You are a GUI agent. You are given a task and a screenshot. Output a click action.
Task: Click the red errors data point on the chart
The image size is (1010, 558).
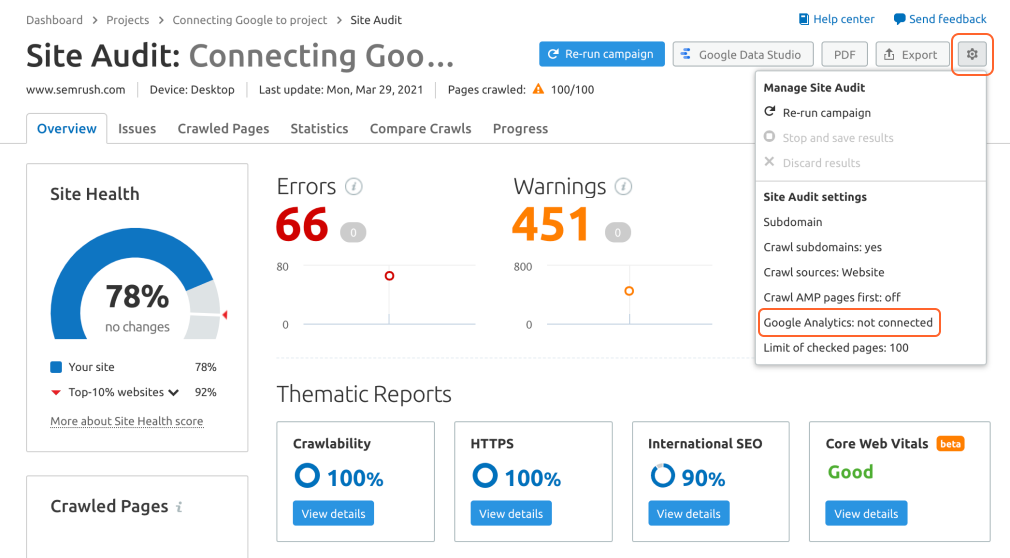pyautogui.click(x=389, y=276)
